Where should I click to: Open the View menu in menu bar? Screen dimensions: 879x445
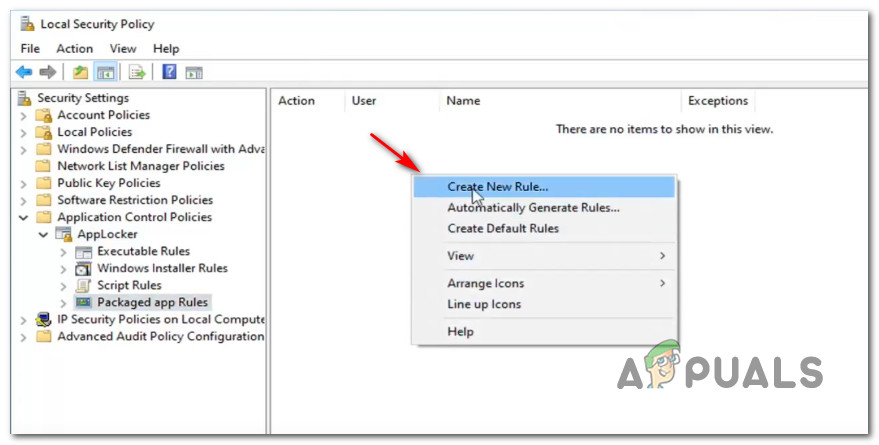point(123,49)
